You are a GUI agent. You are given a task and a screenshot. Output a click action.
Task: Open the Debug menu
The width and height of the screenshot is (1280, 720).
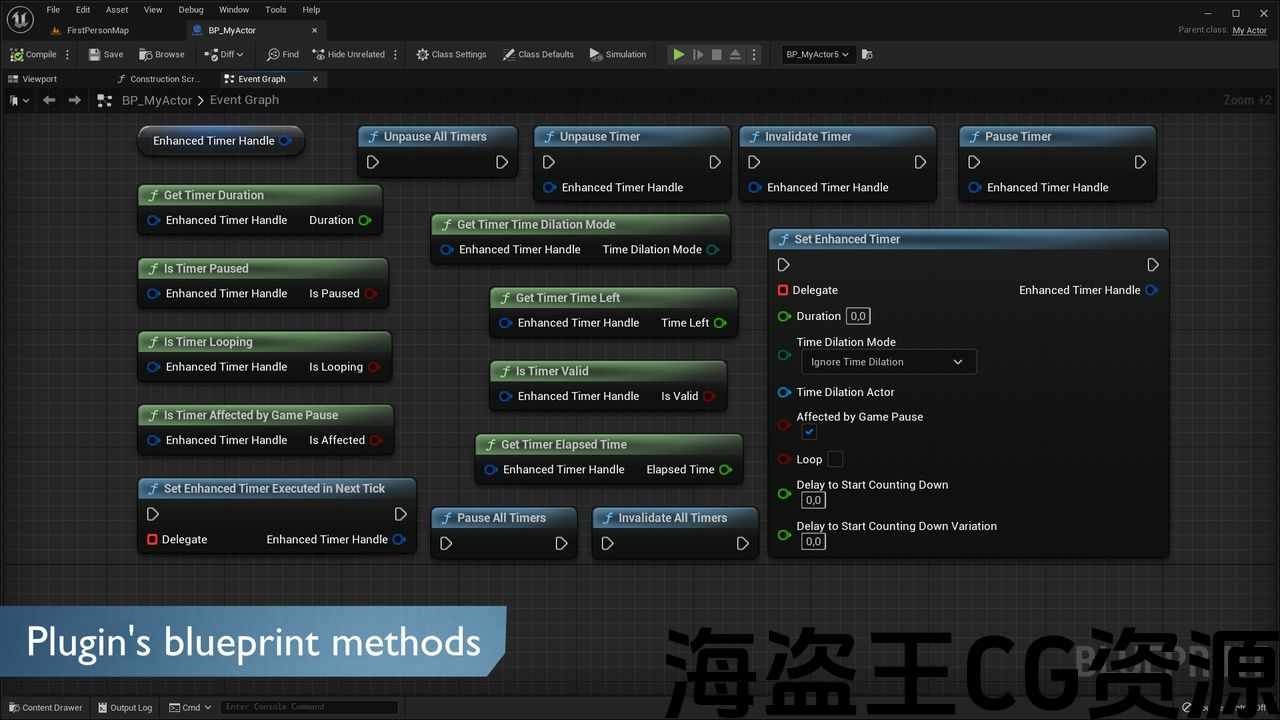[191, 10]
